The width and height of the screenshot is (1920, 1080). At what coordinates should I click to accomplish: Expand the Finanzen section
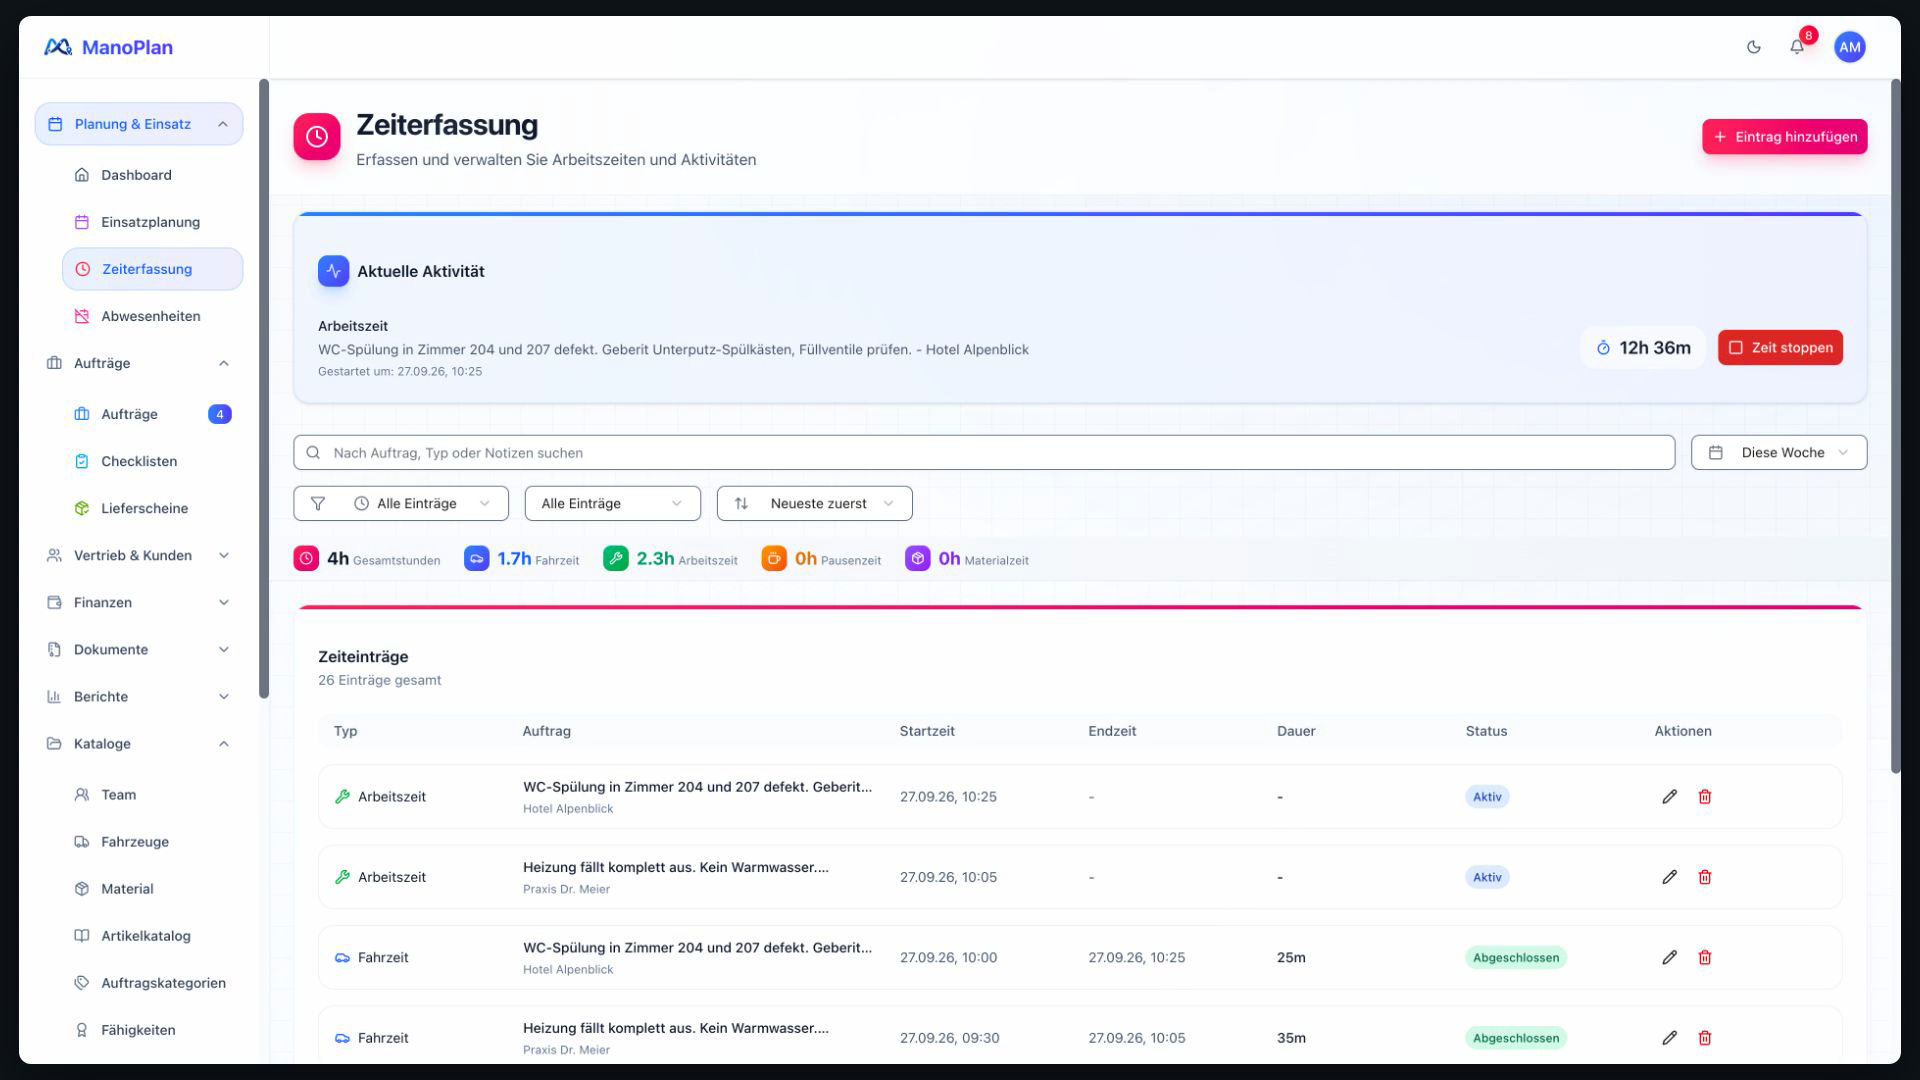pyautogui.click(x=139, y=602)
